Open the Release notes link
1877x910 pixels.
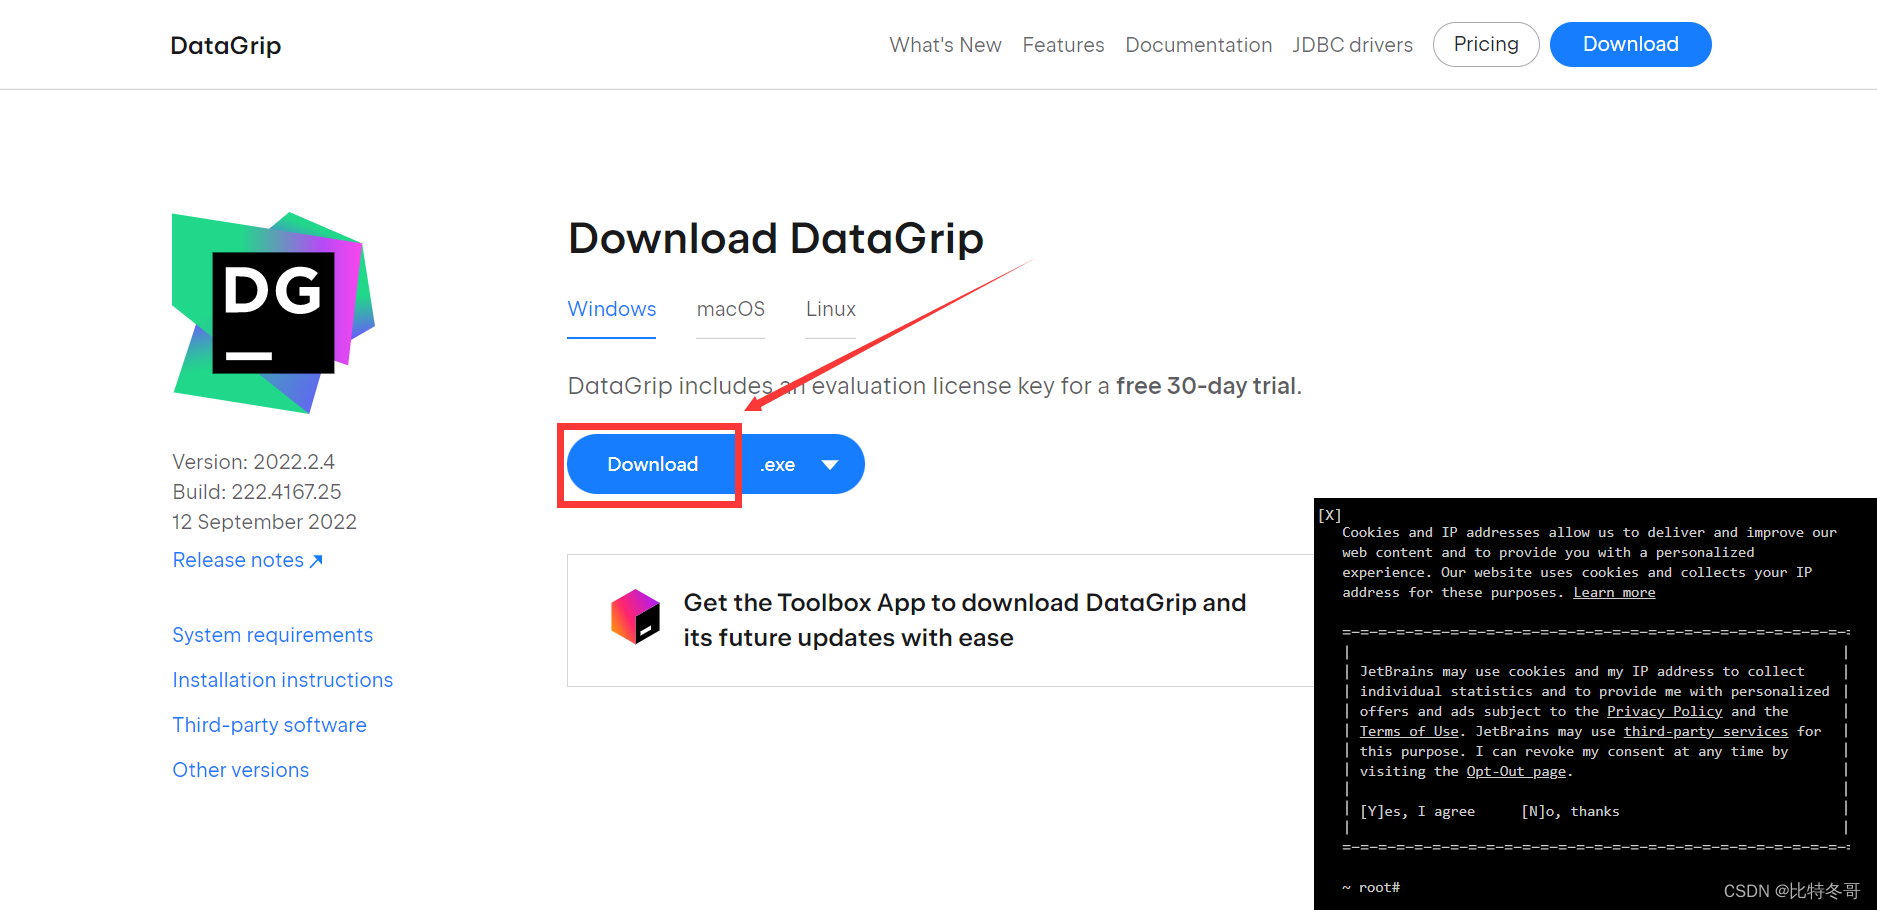[x=237, y=560]
